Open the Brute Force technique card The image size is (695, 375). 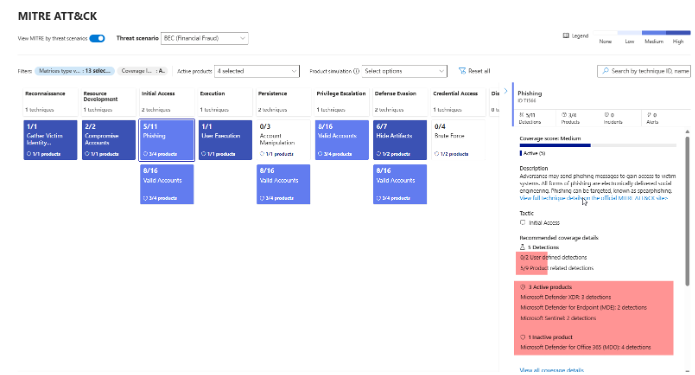tap(458, 140)
